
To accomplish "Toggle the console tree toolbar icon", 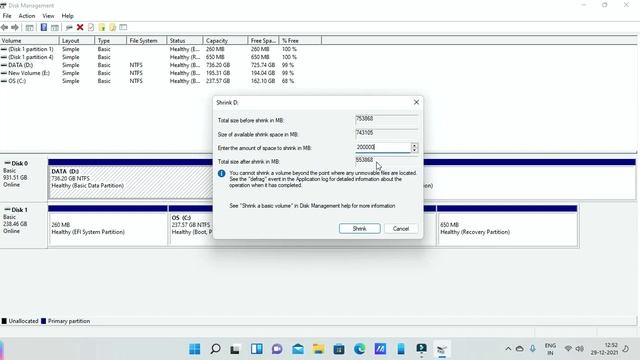I will coord(29,27).
